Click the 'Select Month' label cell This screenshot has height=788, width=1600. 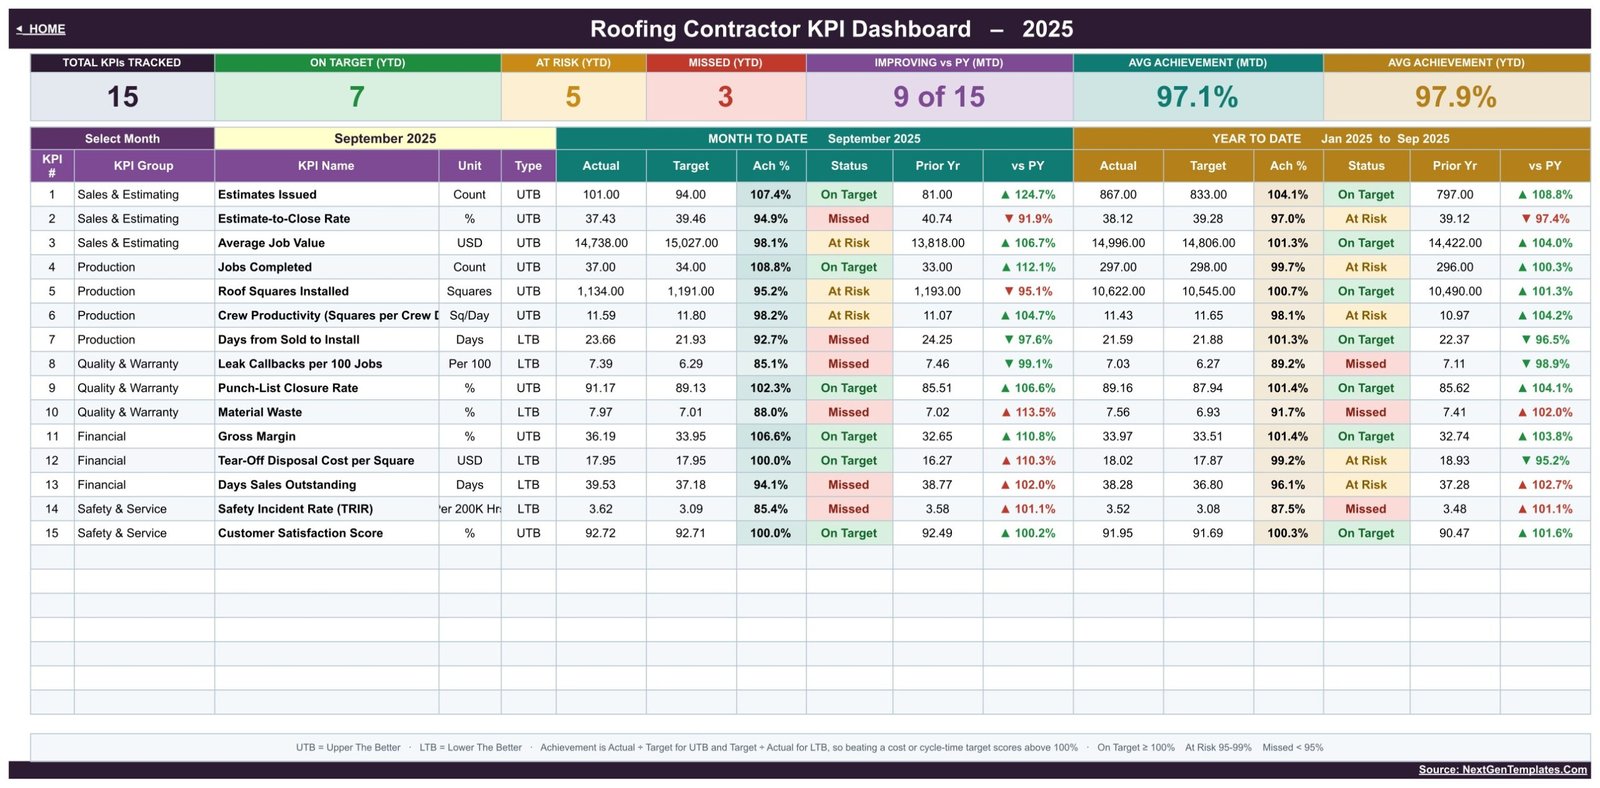tap(122, 139)
